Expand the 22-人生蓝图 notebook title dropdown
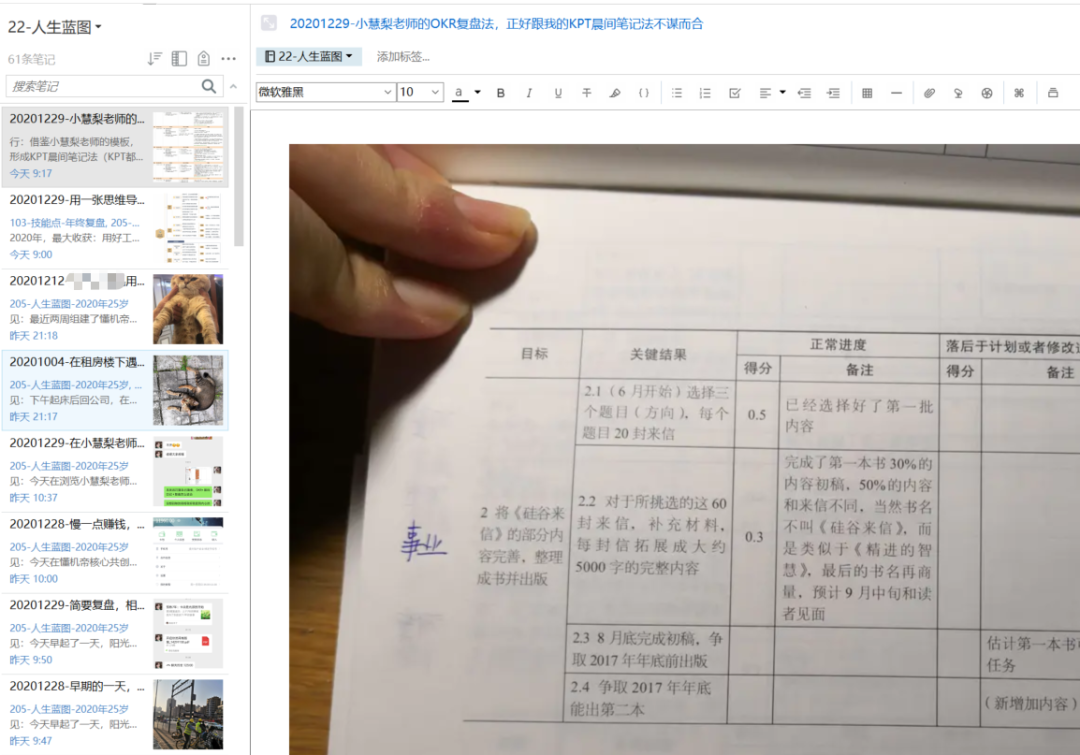Screen dimensions: 1080x755 [56, 27]
